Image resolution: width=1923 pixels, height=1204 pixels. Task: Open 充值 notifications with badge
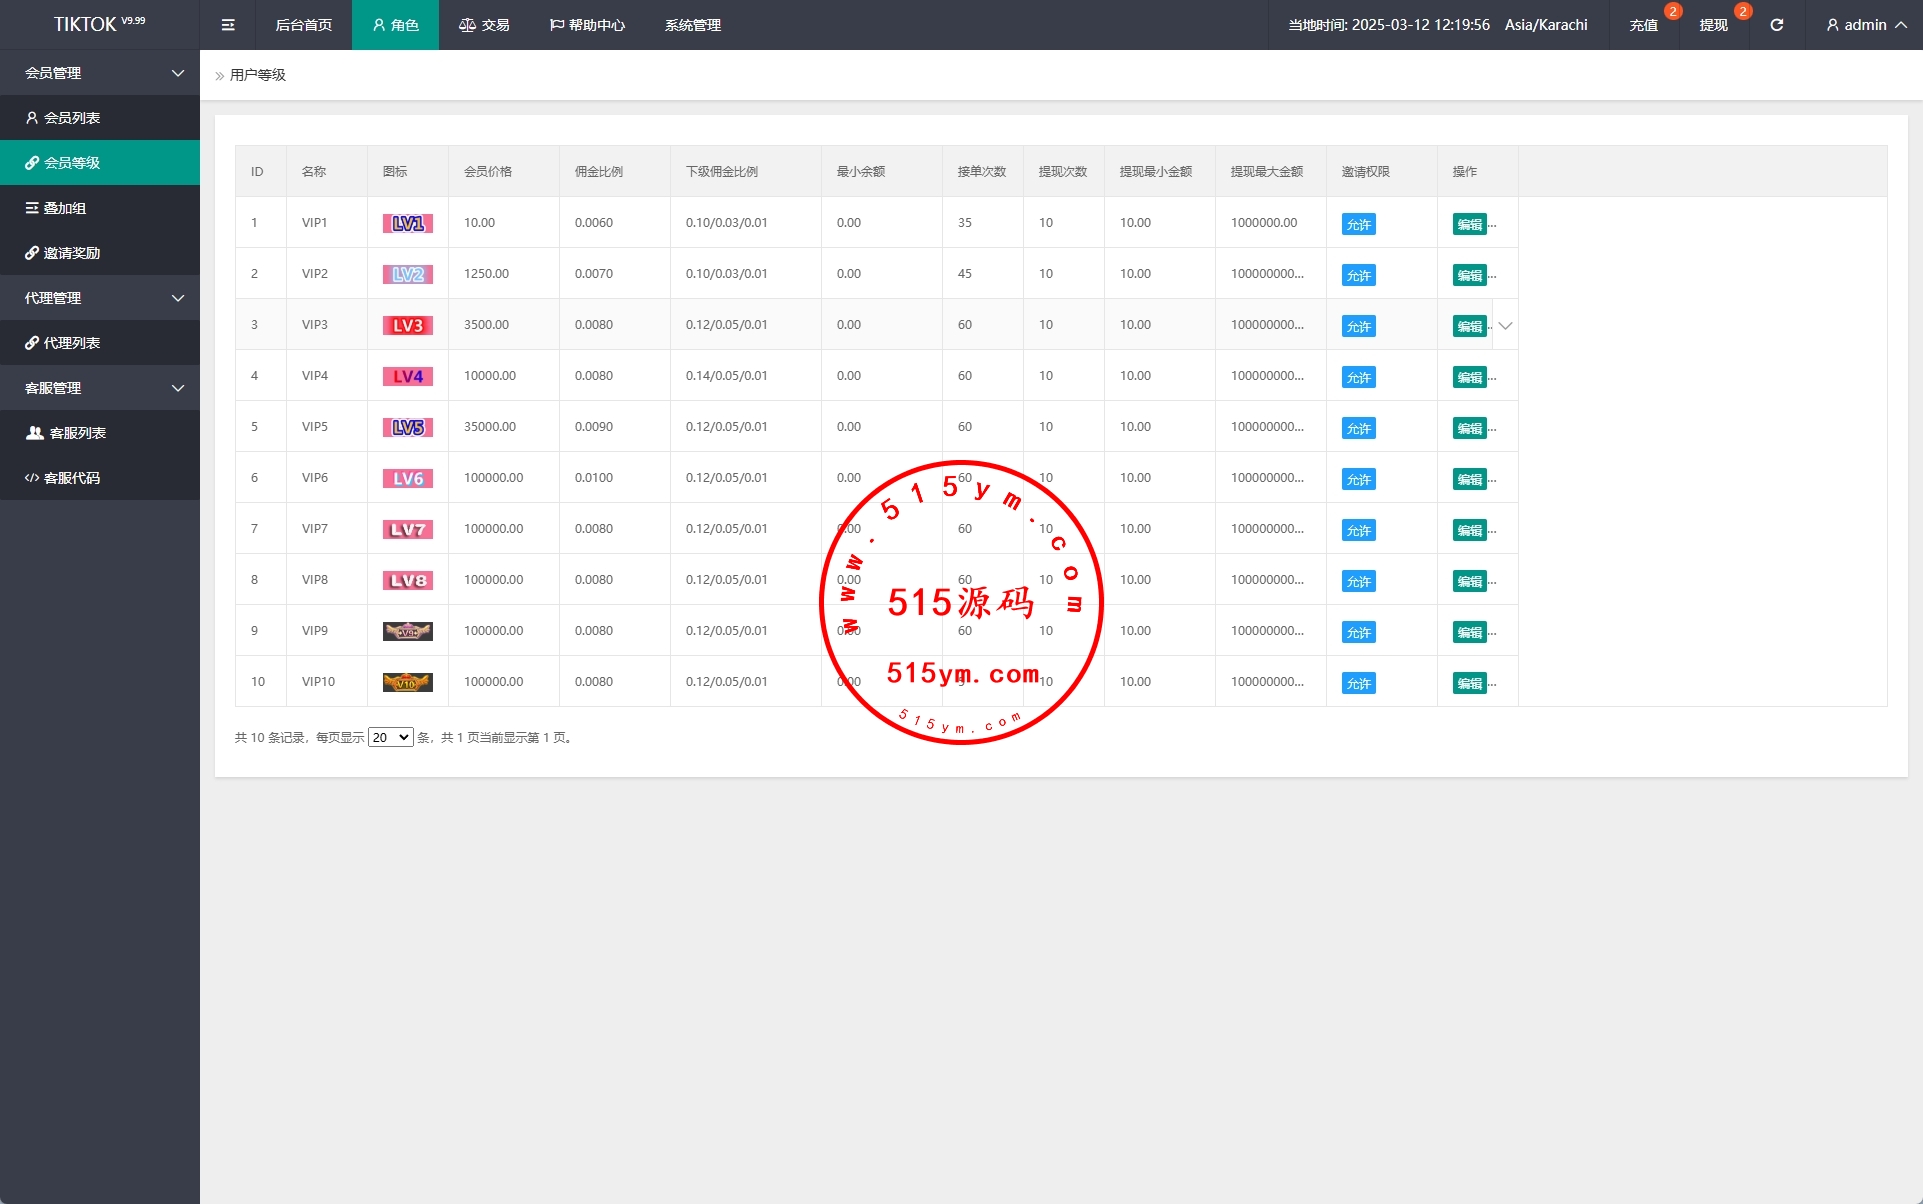[x=1643, y=25]
